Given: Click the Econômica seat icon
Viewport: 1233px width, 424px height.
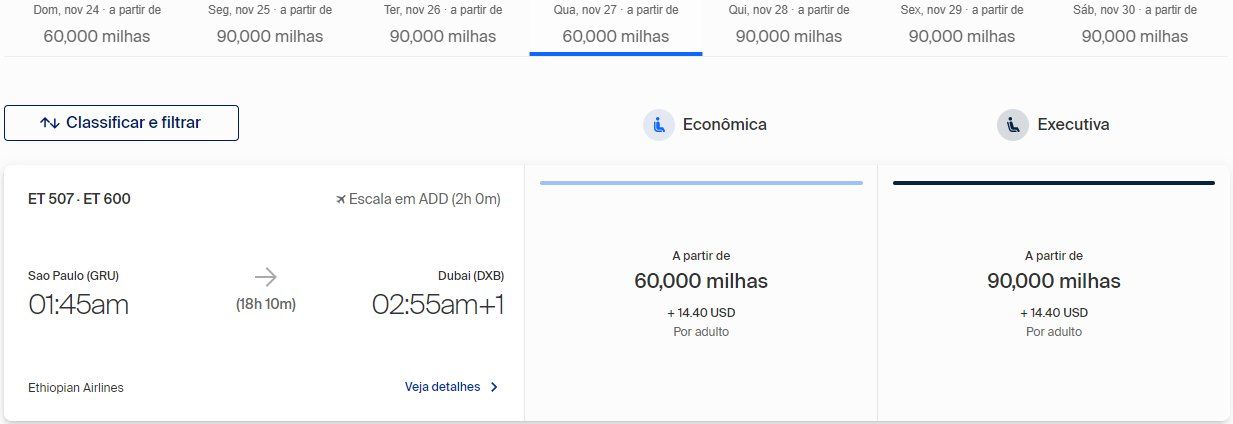Looking at the screenshot, I should [x=659, y=125].
